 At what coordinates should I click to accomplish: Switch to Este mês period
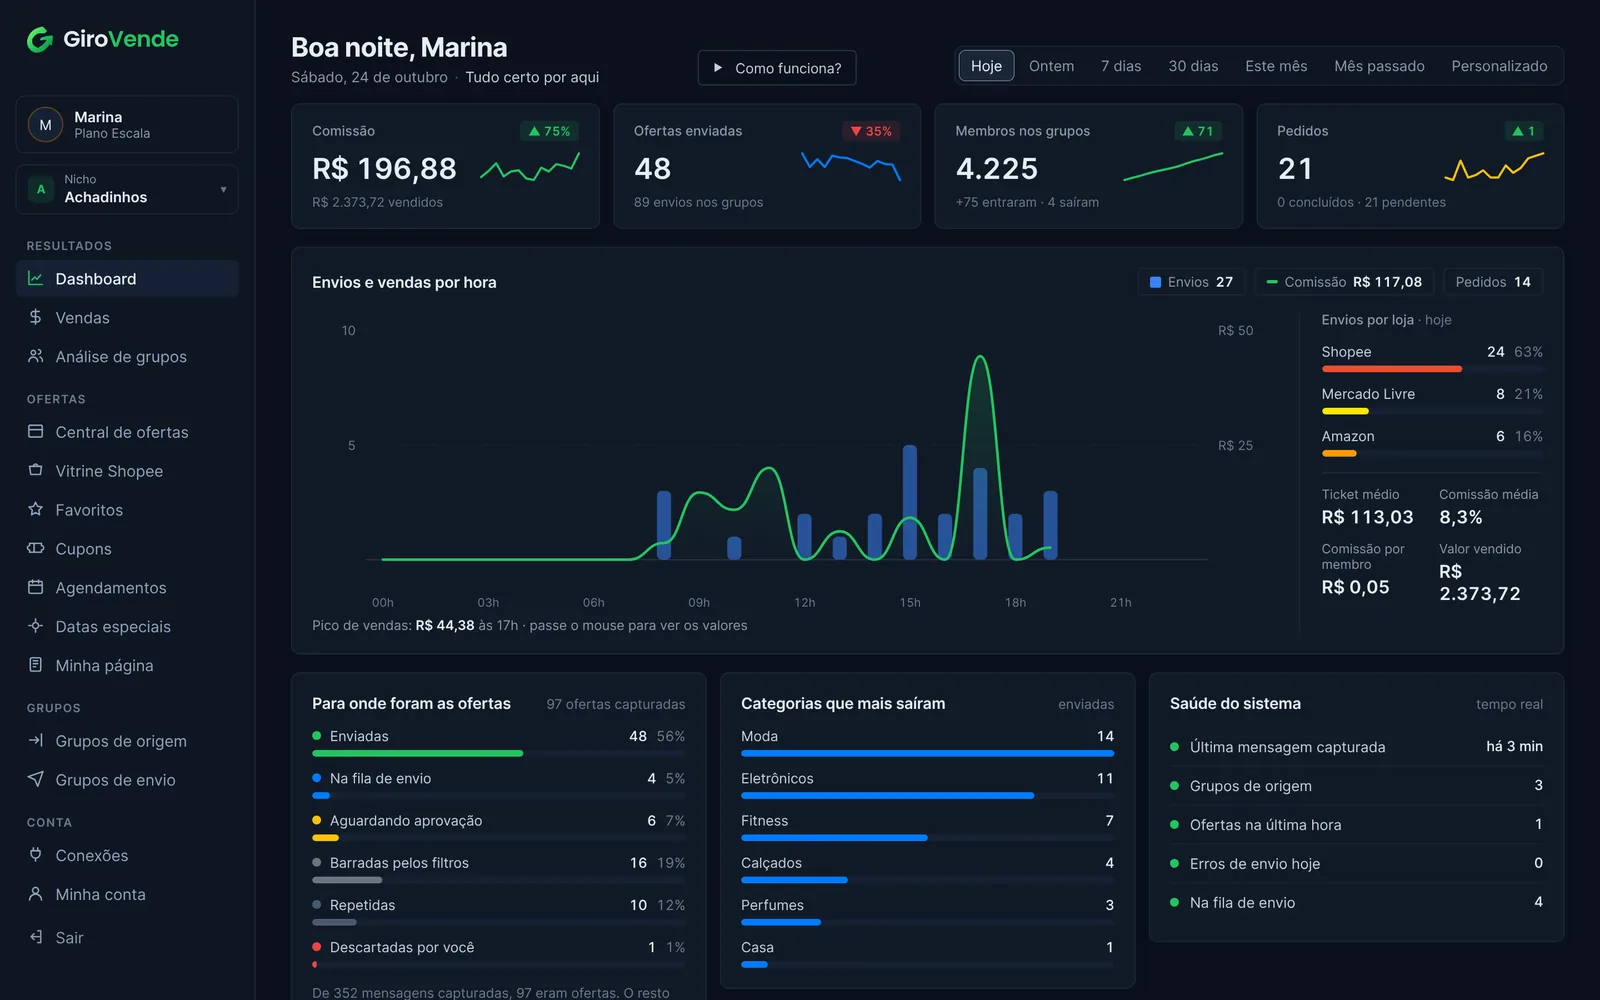tap(1276, 66)
